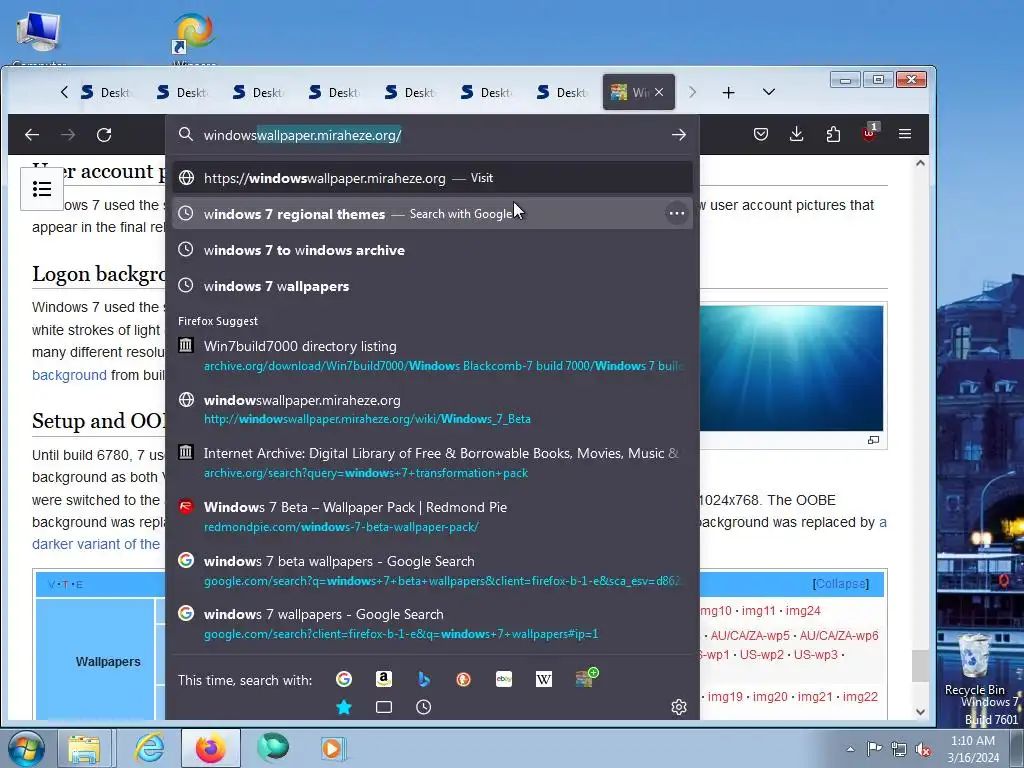The image size is (1024, 768).
Task: Click the uBlock Origin shield icon
Action: (869, 133)
